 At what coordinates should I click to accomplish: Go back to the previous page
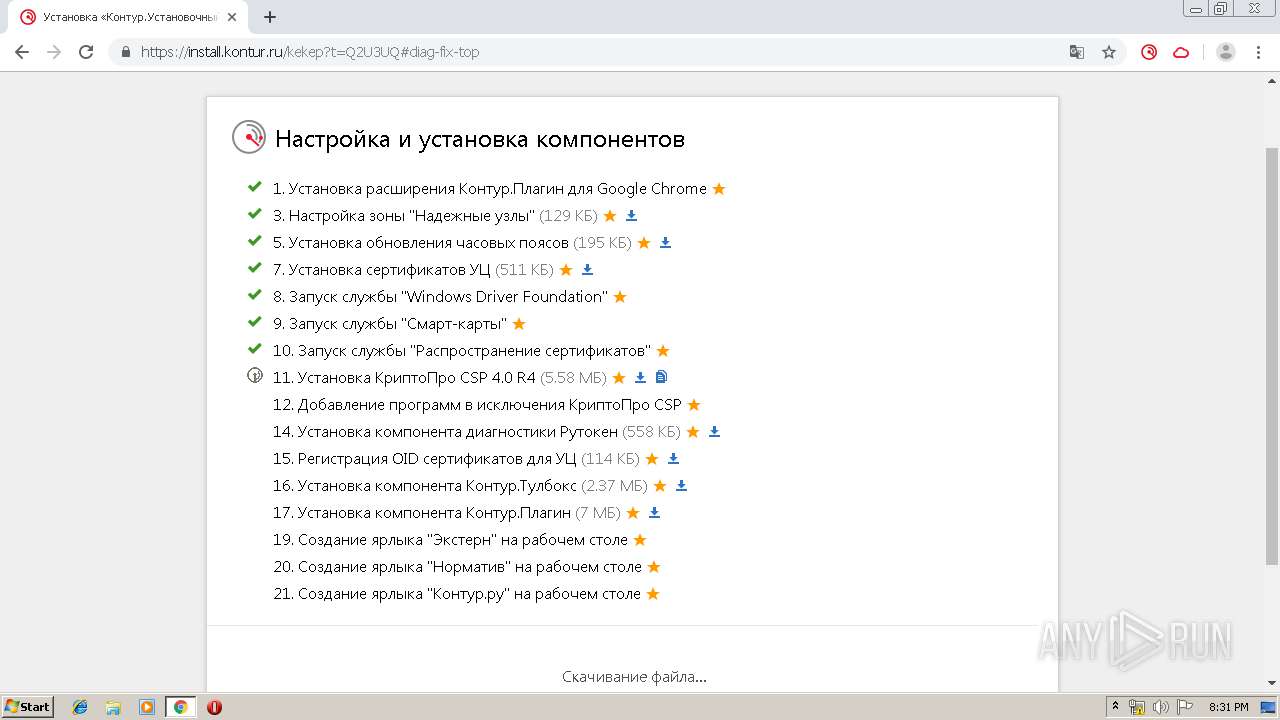(22, 52)
